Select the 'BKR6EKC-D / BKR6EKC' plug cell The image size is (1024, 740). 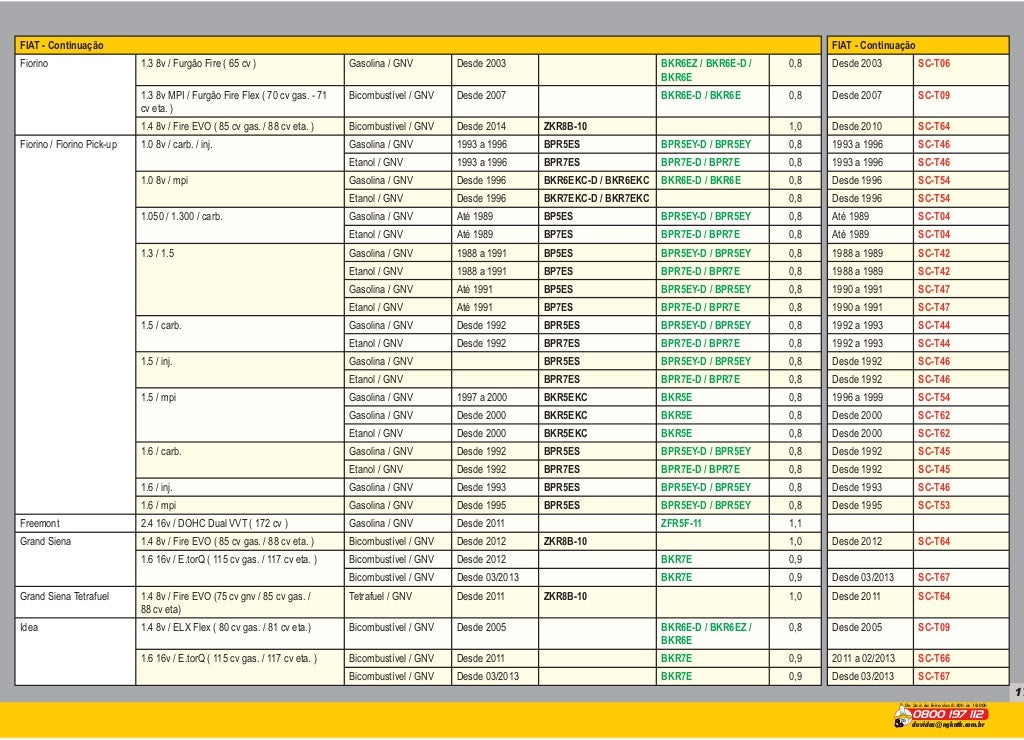pos(597,180)
